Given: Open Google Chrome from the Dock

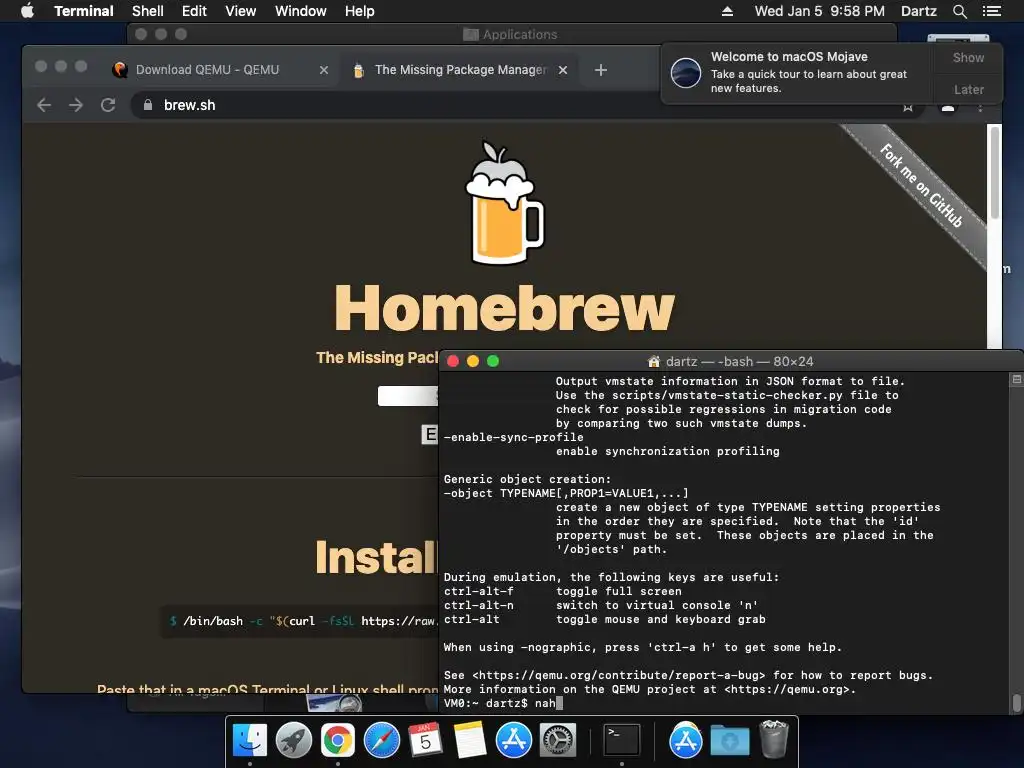Looking at the screenshot, I should pos(337,741).
